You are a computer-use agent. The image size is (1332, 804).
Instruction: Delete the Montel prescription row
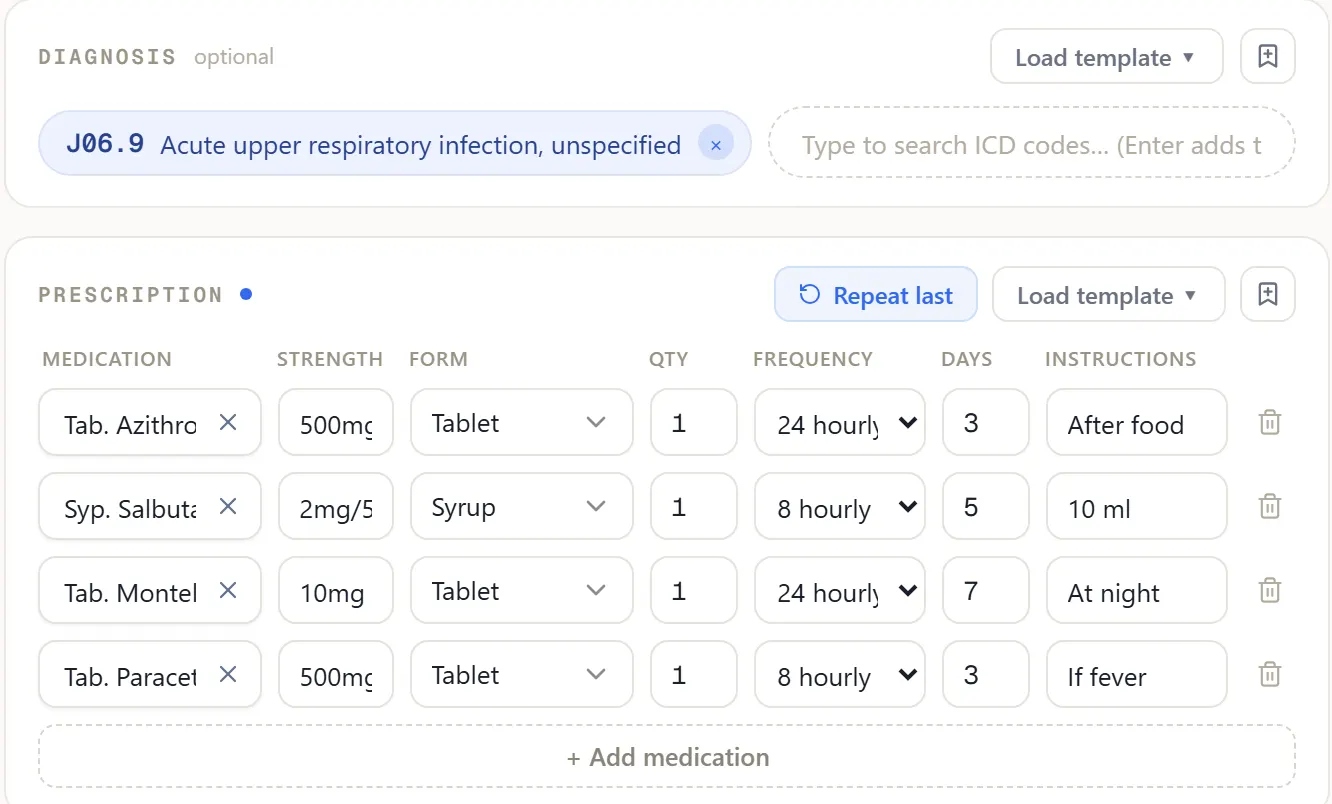[1269, 591]
